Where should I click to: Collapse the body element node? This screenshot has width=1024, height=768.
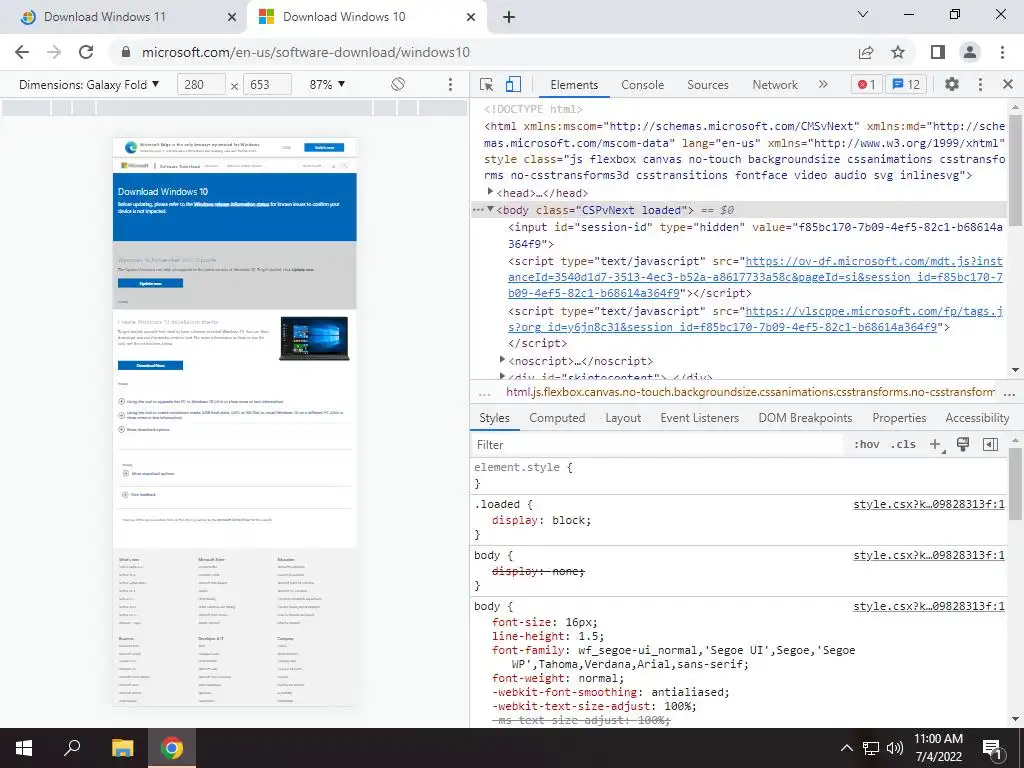(x=490, y=210)
